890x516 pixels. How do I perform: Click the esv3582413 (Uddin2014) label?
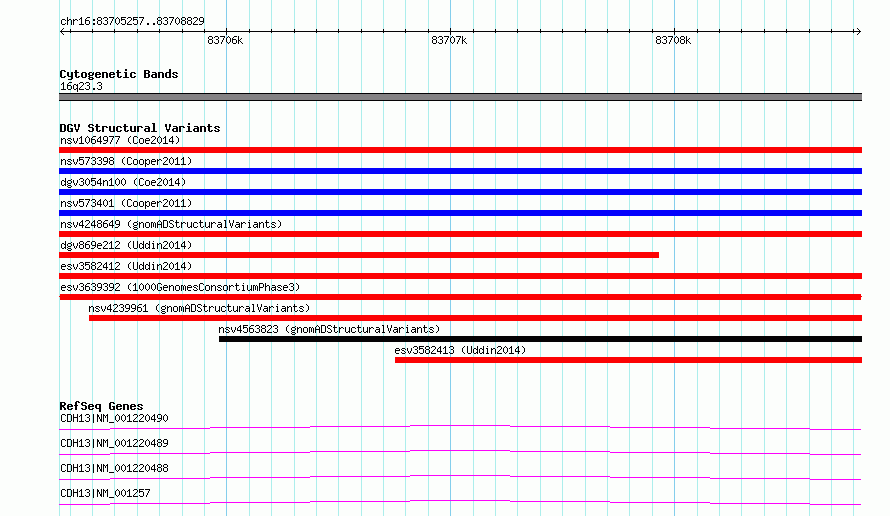pyautogui.click(x=460, y=350)
